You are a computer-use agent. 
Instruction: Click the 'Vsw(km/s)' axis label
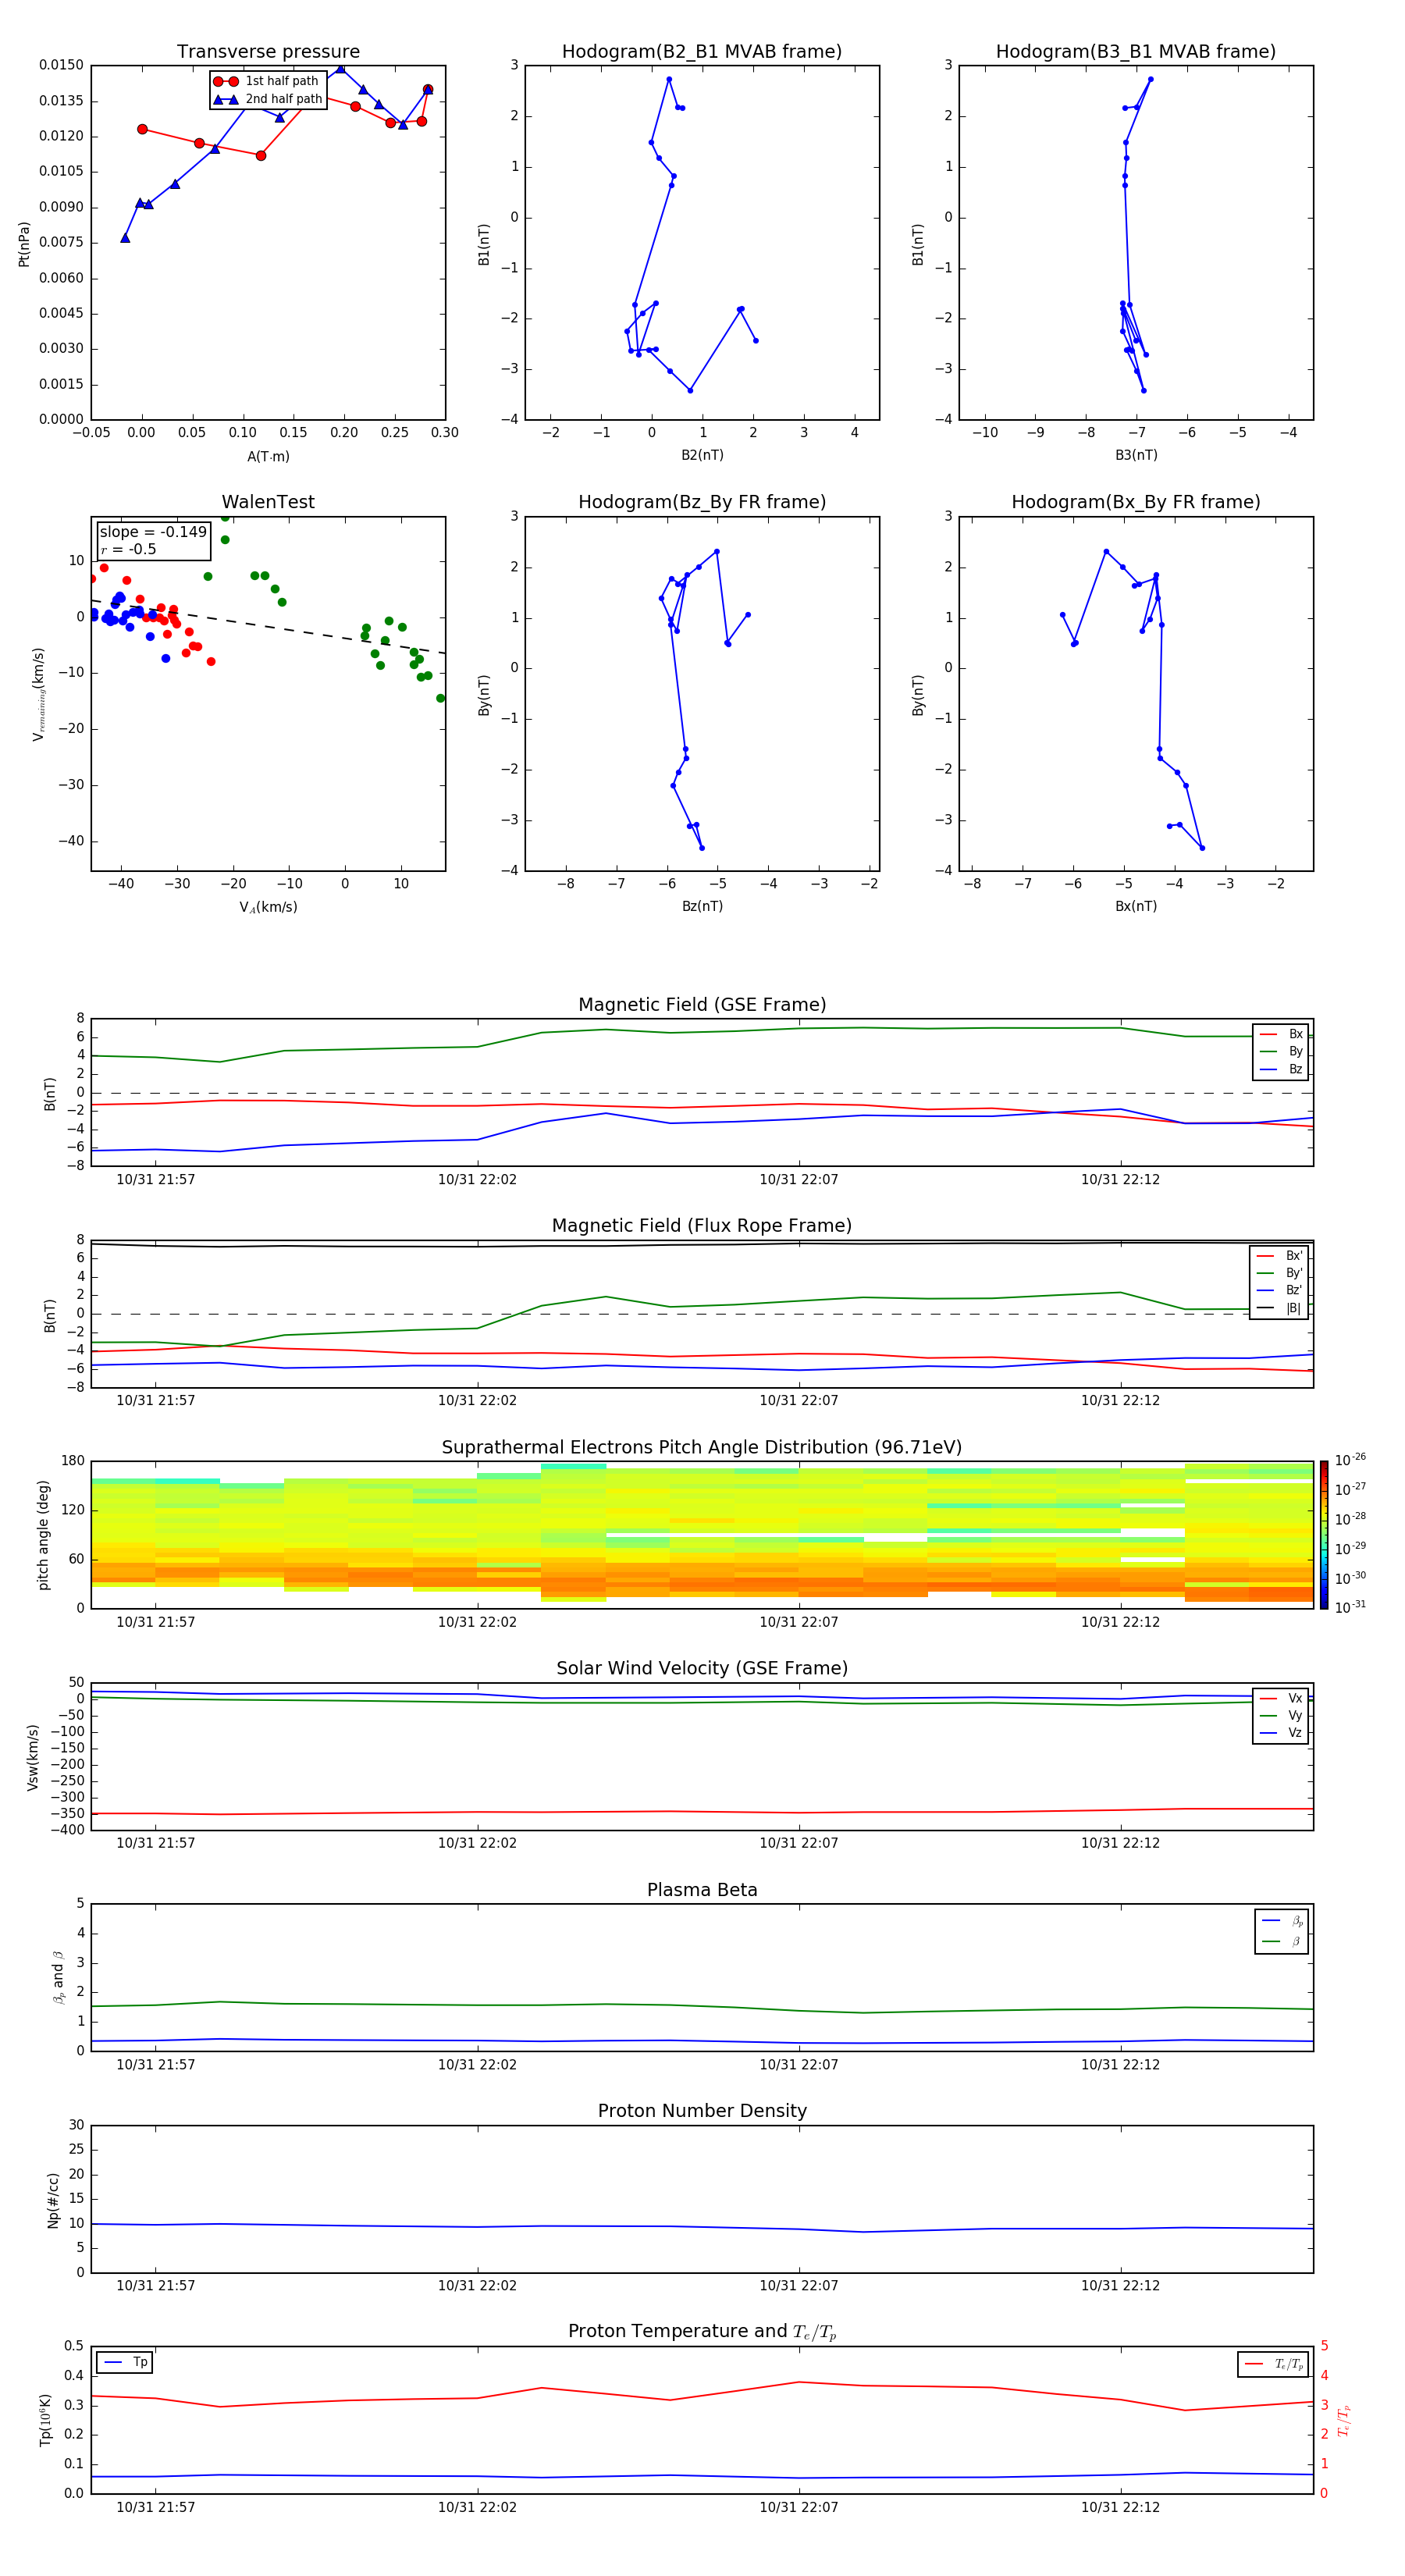33,1757
